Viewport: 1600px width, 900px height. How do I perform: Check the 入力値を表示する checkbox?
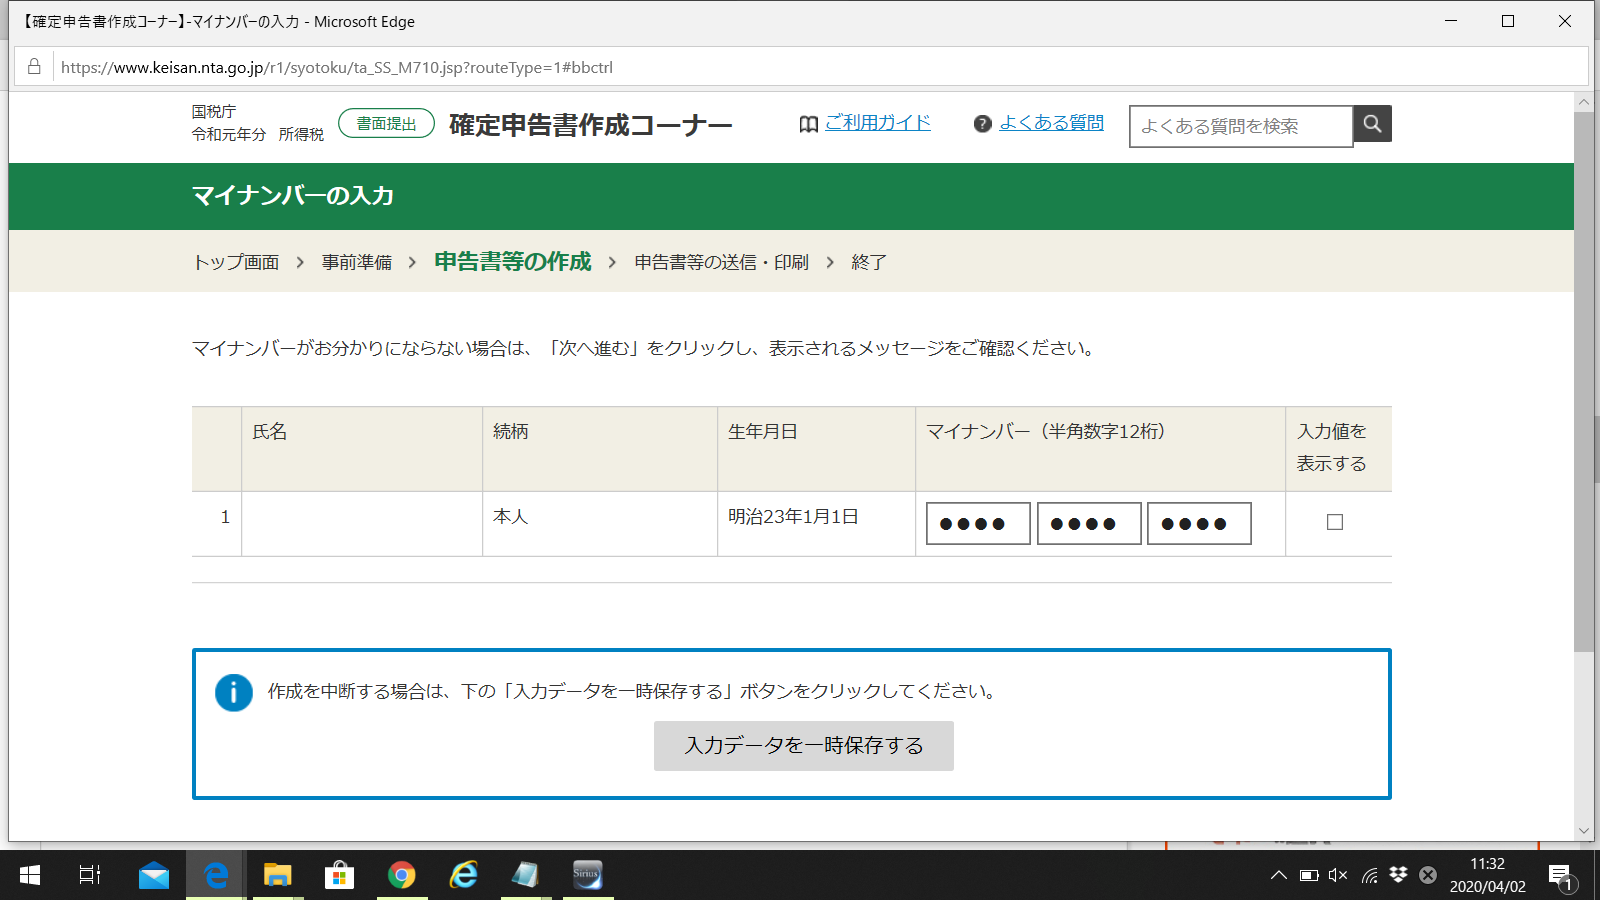(x=1336, y=521)
